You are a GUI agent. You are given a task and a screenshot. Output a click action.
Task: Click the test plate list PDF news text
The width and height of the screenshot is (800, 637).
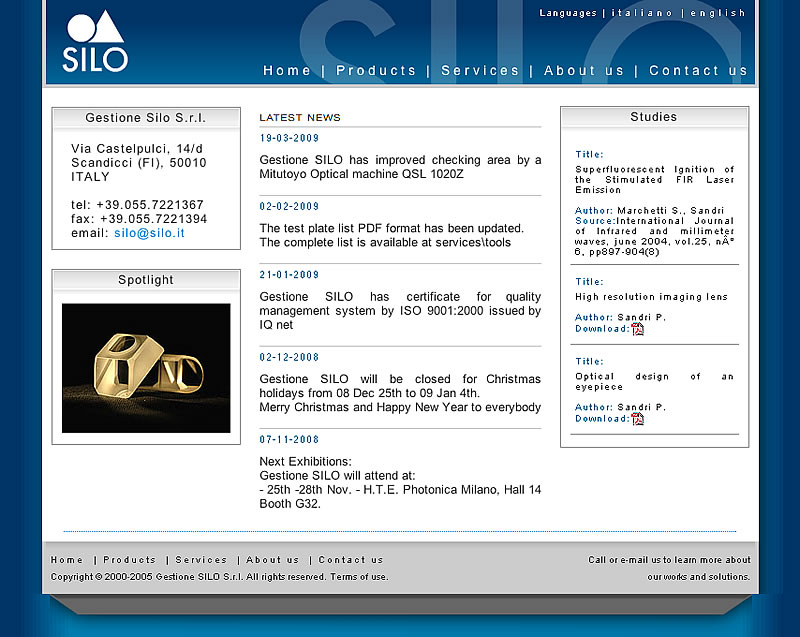[x=391, y=235]
